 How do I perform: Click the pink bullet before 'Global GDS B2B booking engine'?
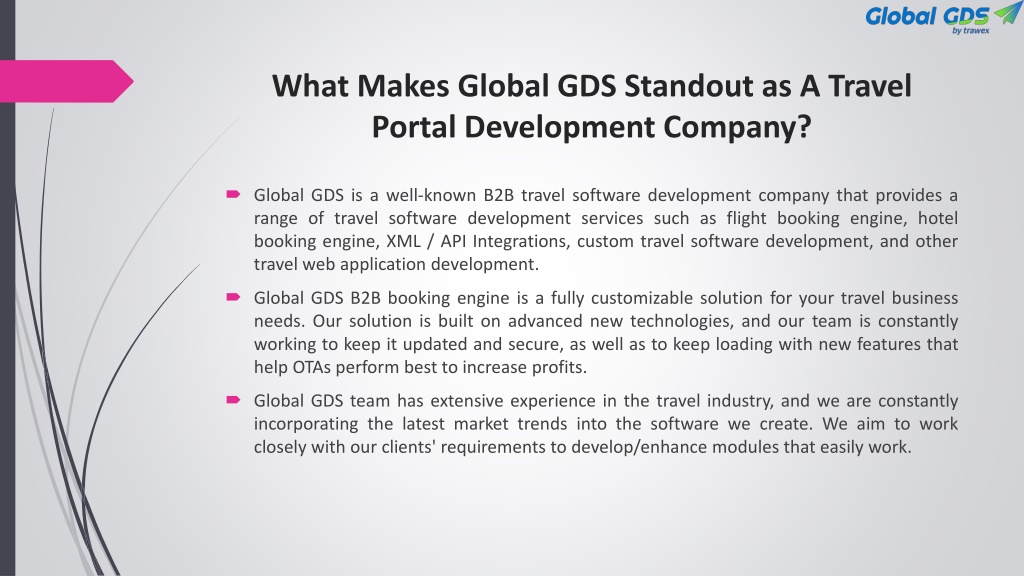(233, 297)
